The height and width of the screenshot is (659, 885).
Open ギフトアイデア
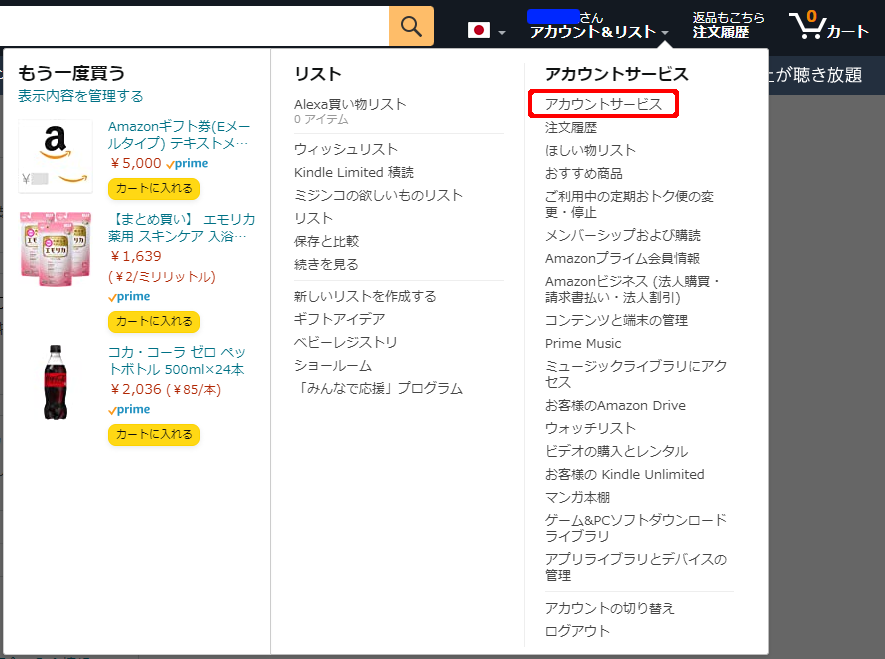coord(339,319)
